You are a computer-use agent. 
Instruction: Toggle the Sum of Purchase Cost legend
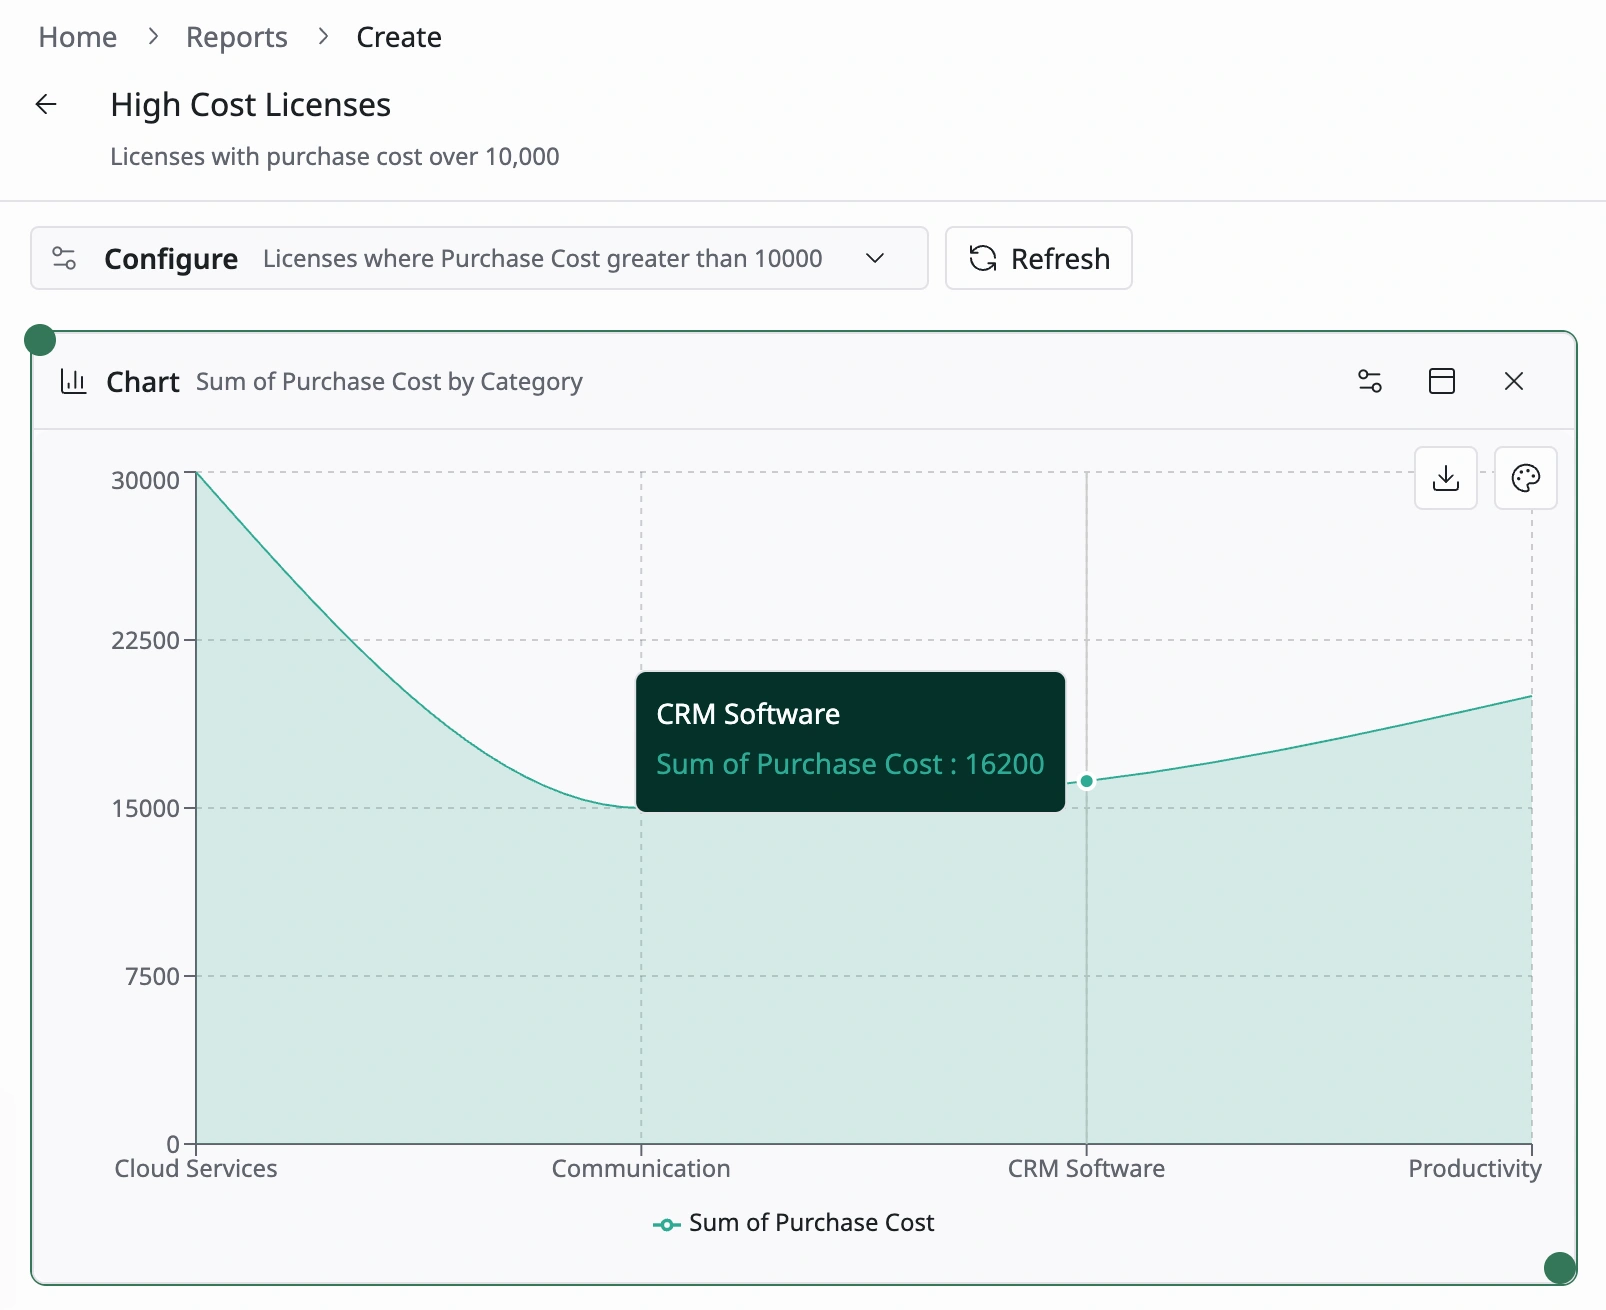point(794,1223)
